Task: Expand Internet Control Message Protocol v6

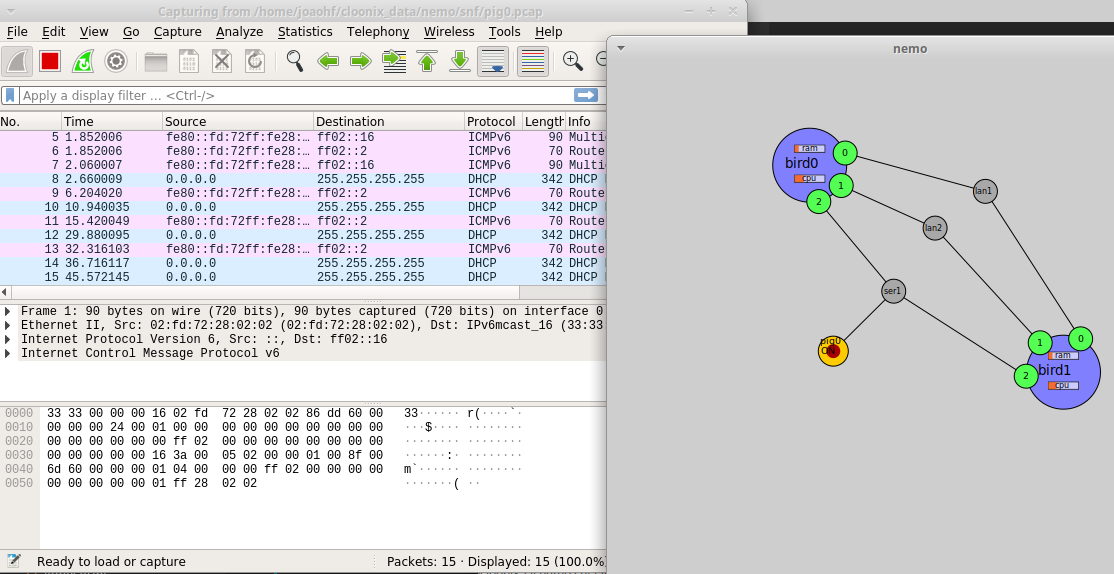Action: pyautogui.click(x=8, y=353)
